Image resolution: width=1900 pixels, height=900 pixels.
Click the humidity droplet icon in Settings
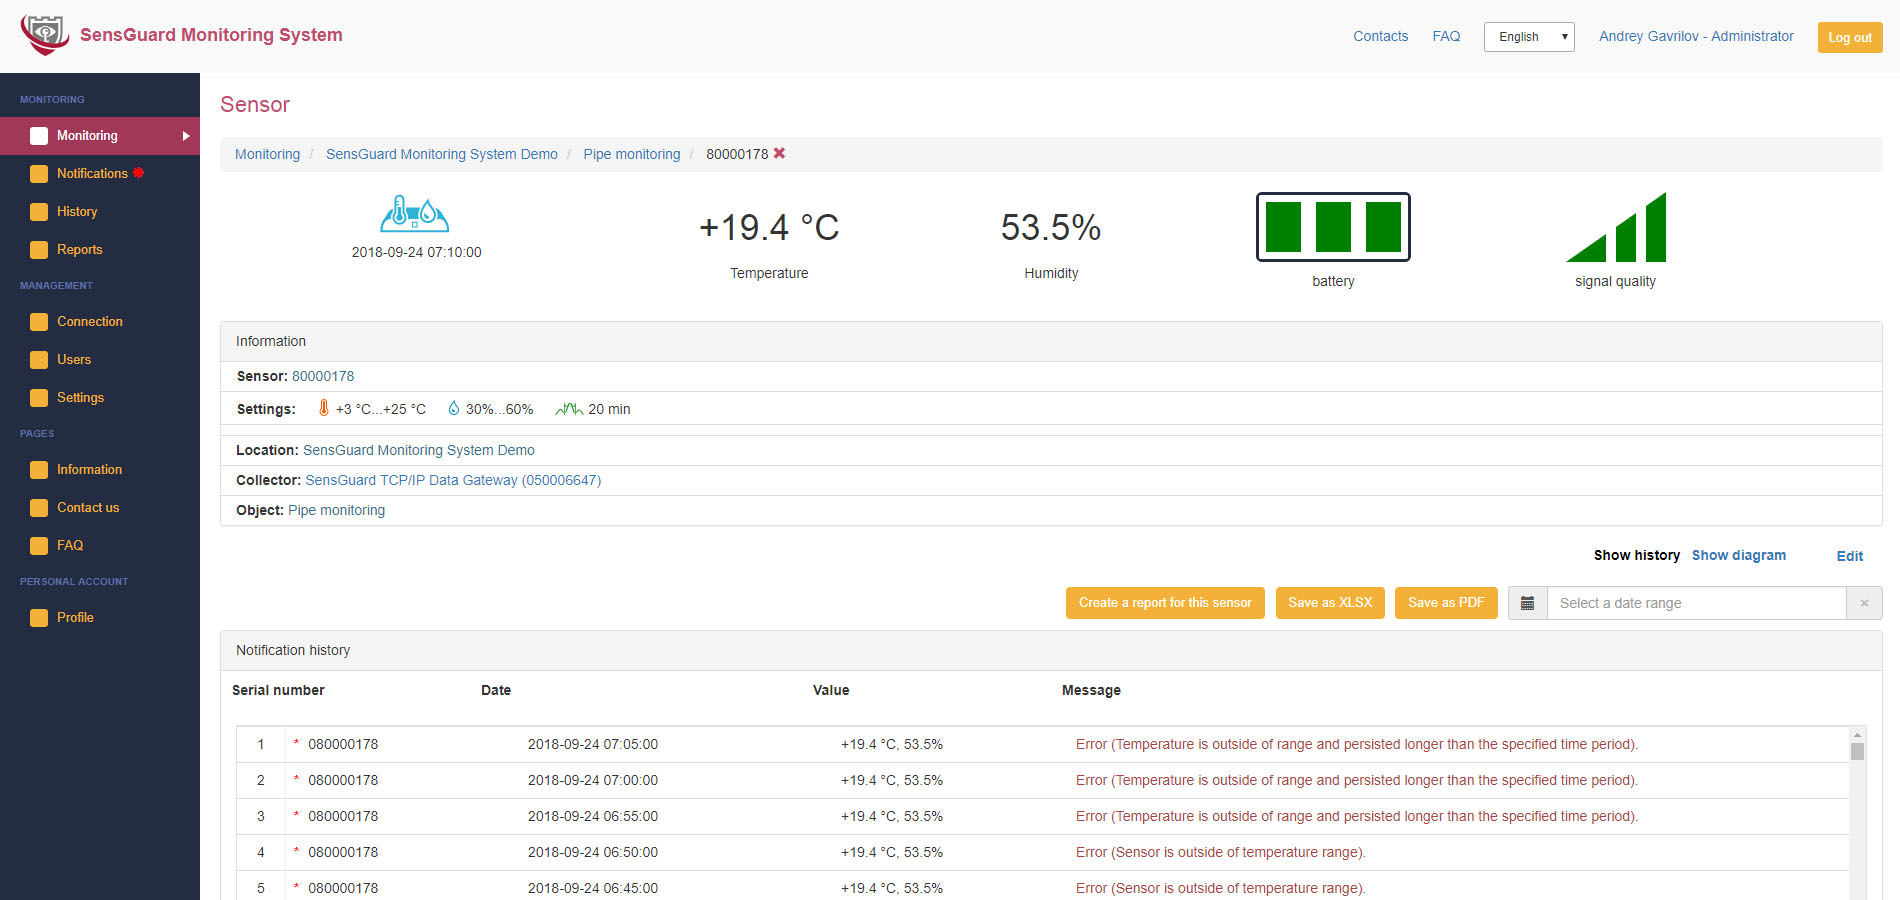point(454,408)
